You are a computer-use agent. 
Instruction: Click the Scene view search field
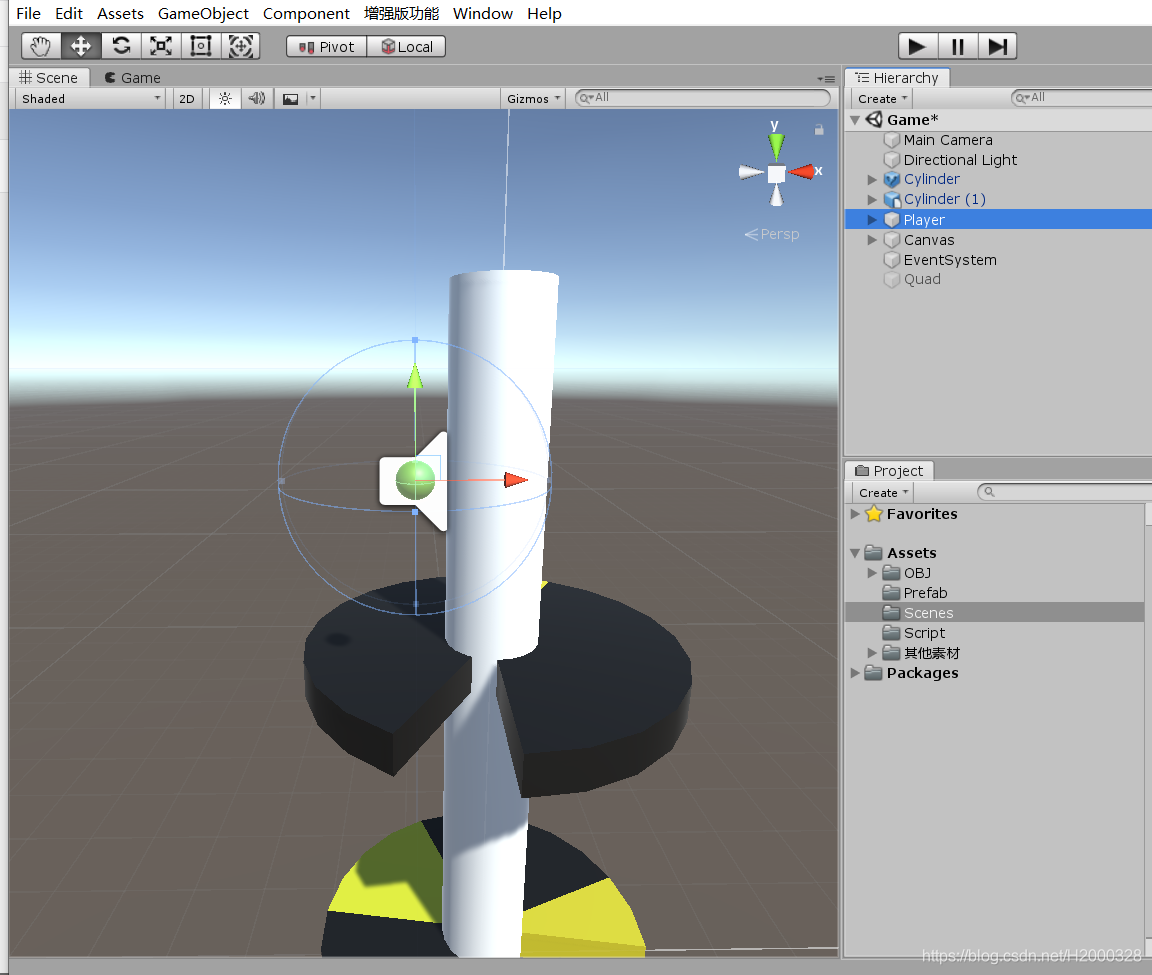(x=702, y=98)
